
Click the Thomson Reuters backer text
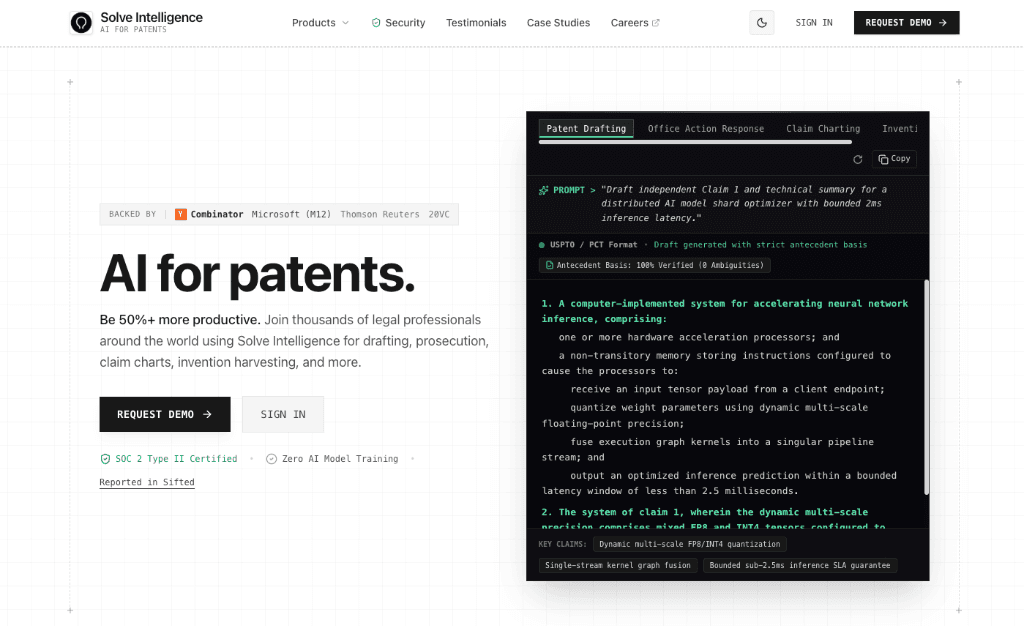380,214
